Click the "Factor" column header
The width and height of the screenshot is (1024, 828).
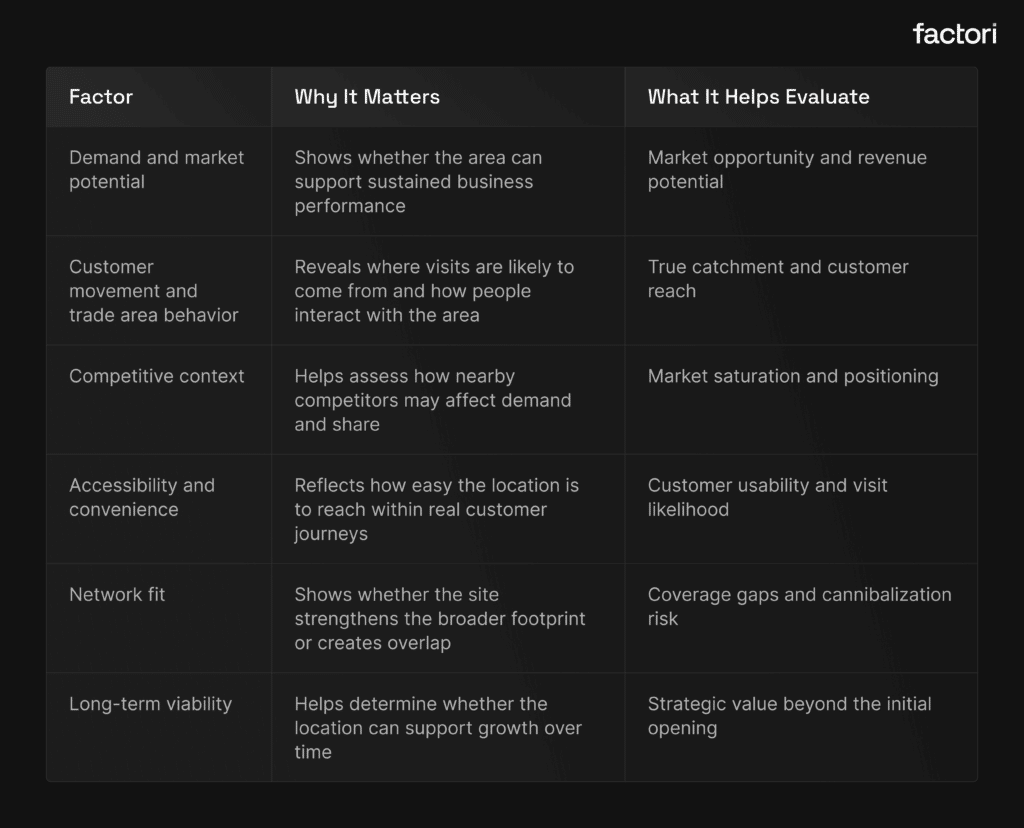(x=101, y=97)
